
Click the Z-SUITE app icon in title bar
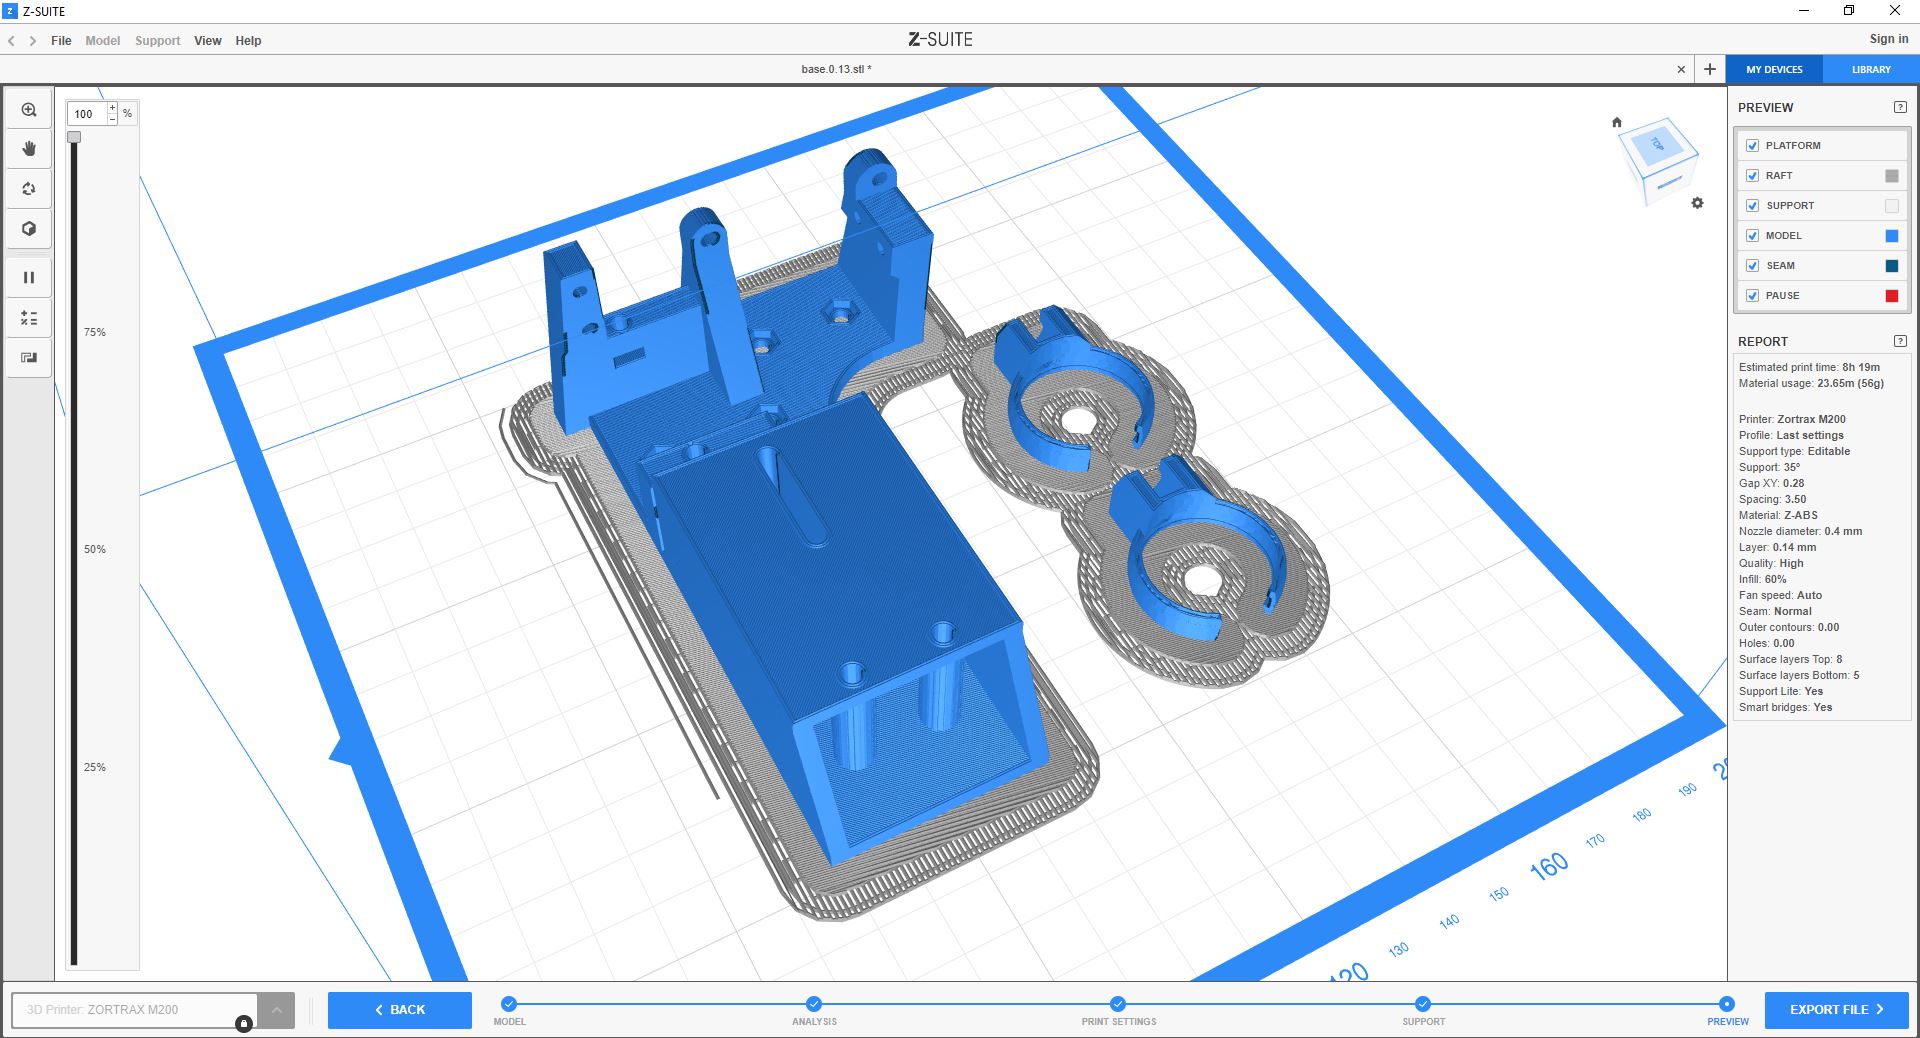[11, 11]
